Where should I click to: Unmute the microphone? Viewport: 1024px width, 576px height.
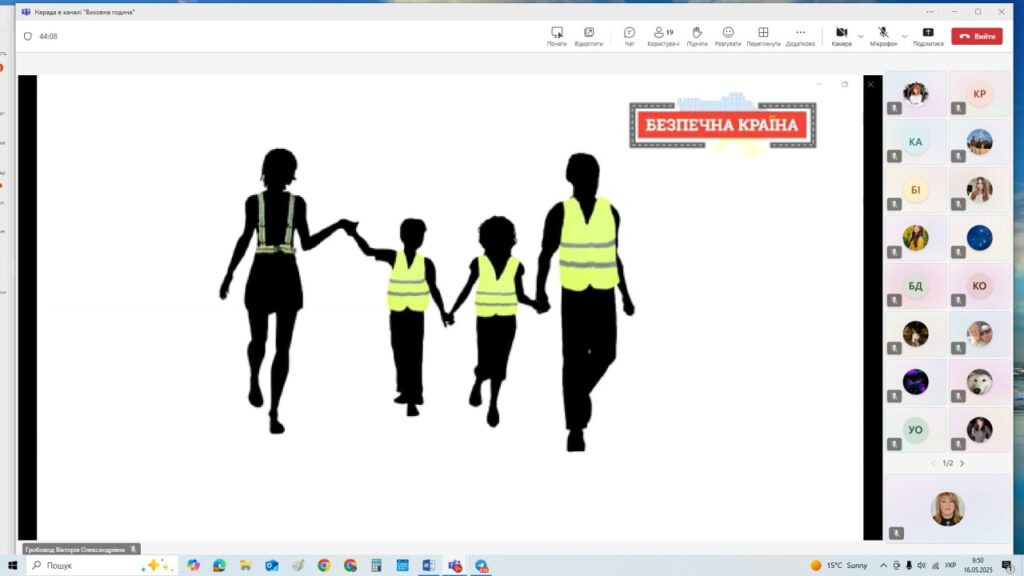click(x=883, y=36)
